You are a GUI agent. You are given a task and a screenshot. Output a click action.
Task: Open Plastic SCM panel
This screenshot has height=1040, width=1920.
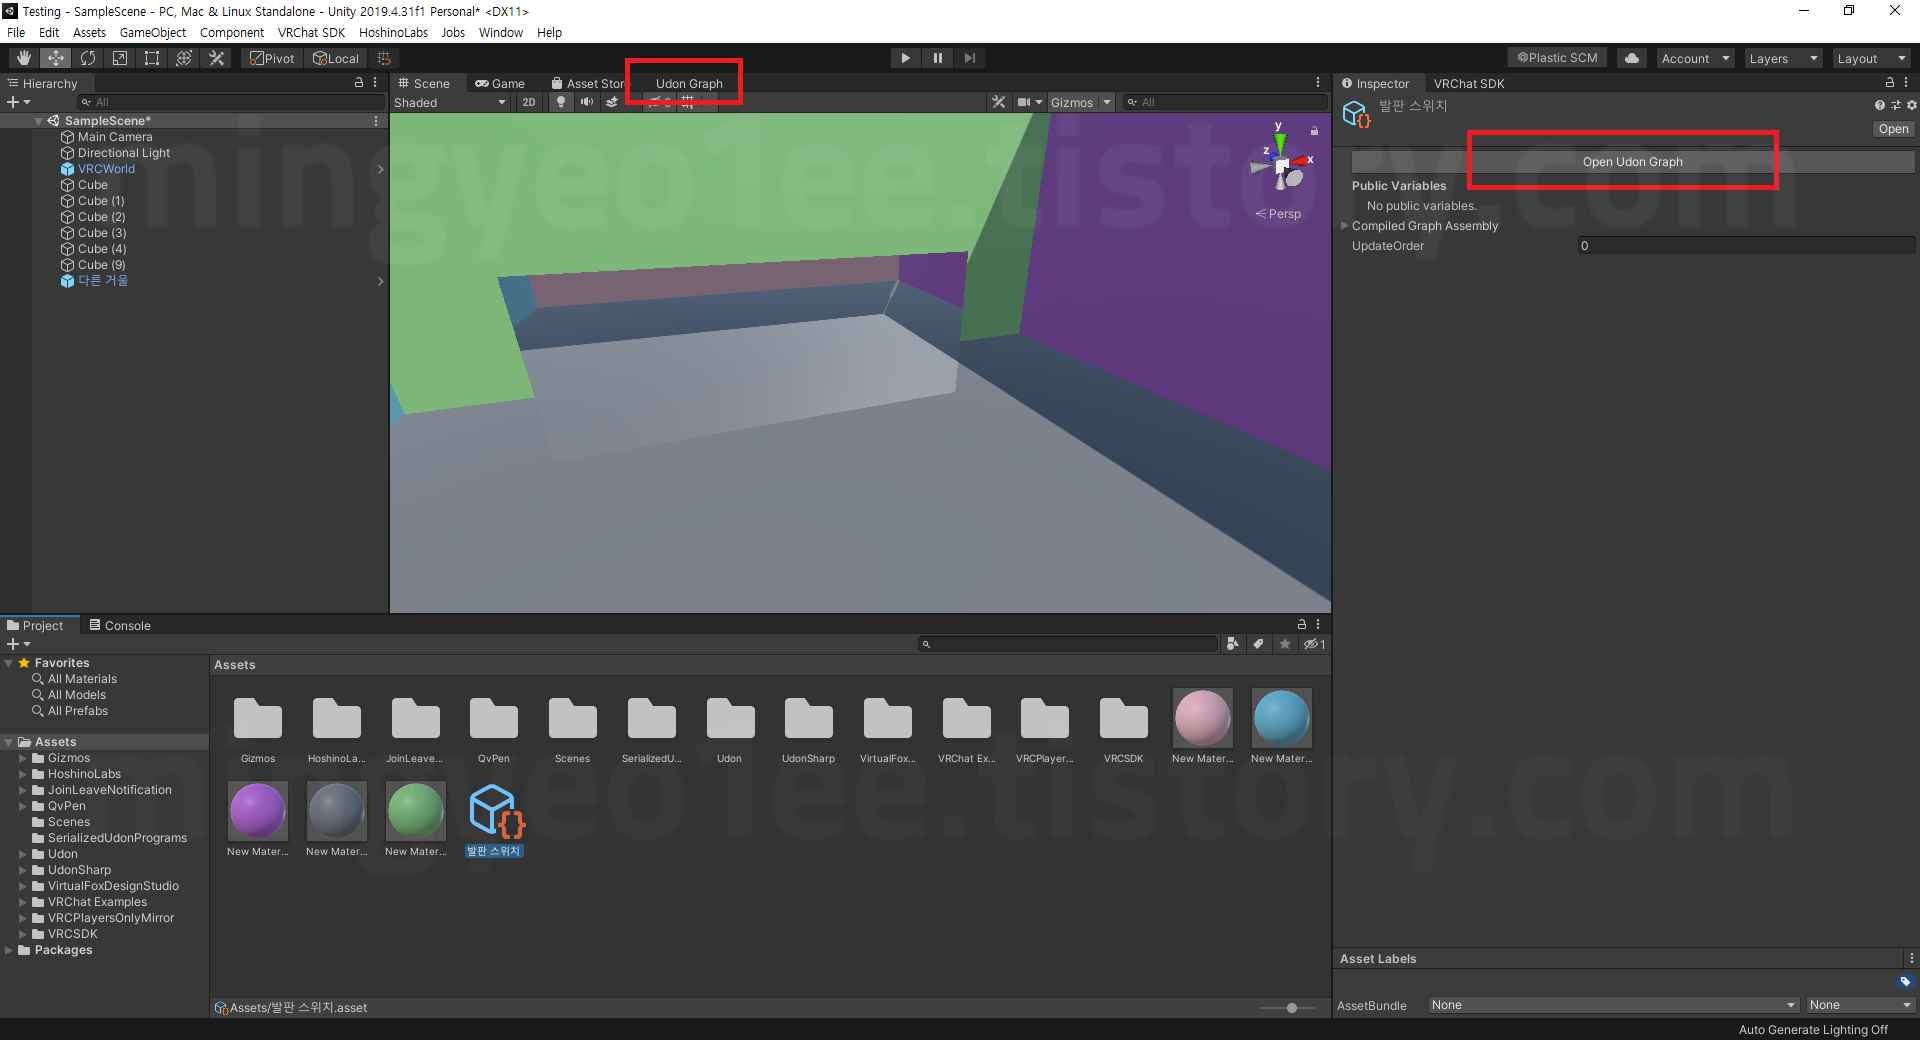pos(1558,58)
